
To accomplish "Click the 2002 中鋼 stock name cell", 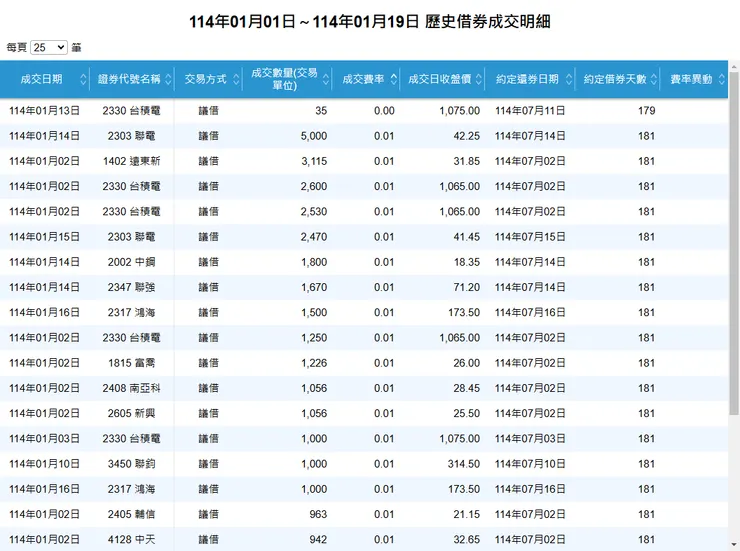I will coord(132,262).
